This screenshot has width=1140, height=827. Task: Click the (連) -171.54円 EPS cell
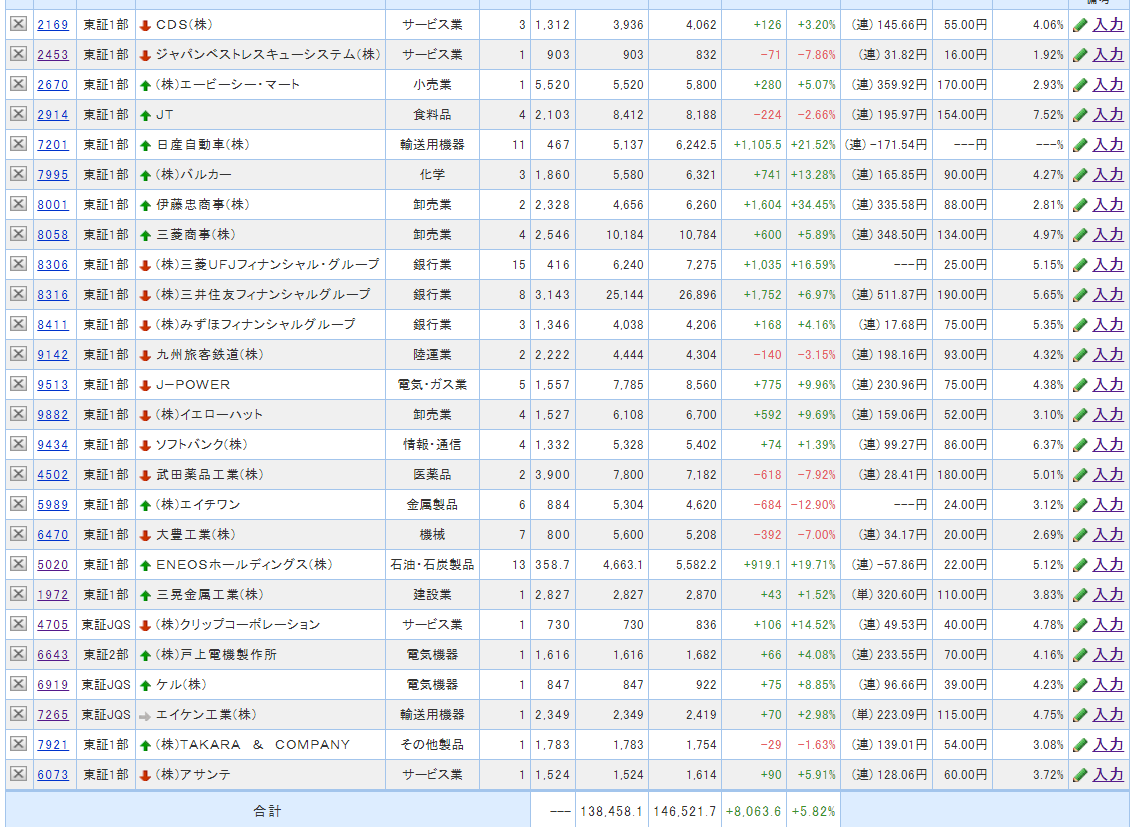point(886,145)
